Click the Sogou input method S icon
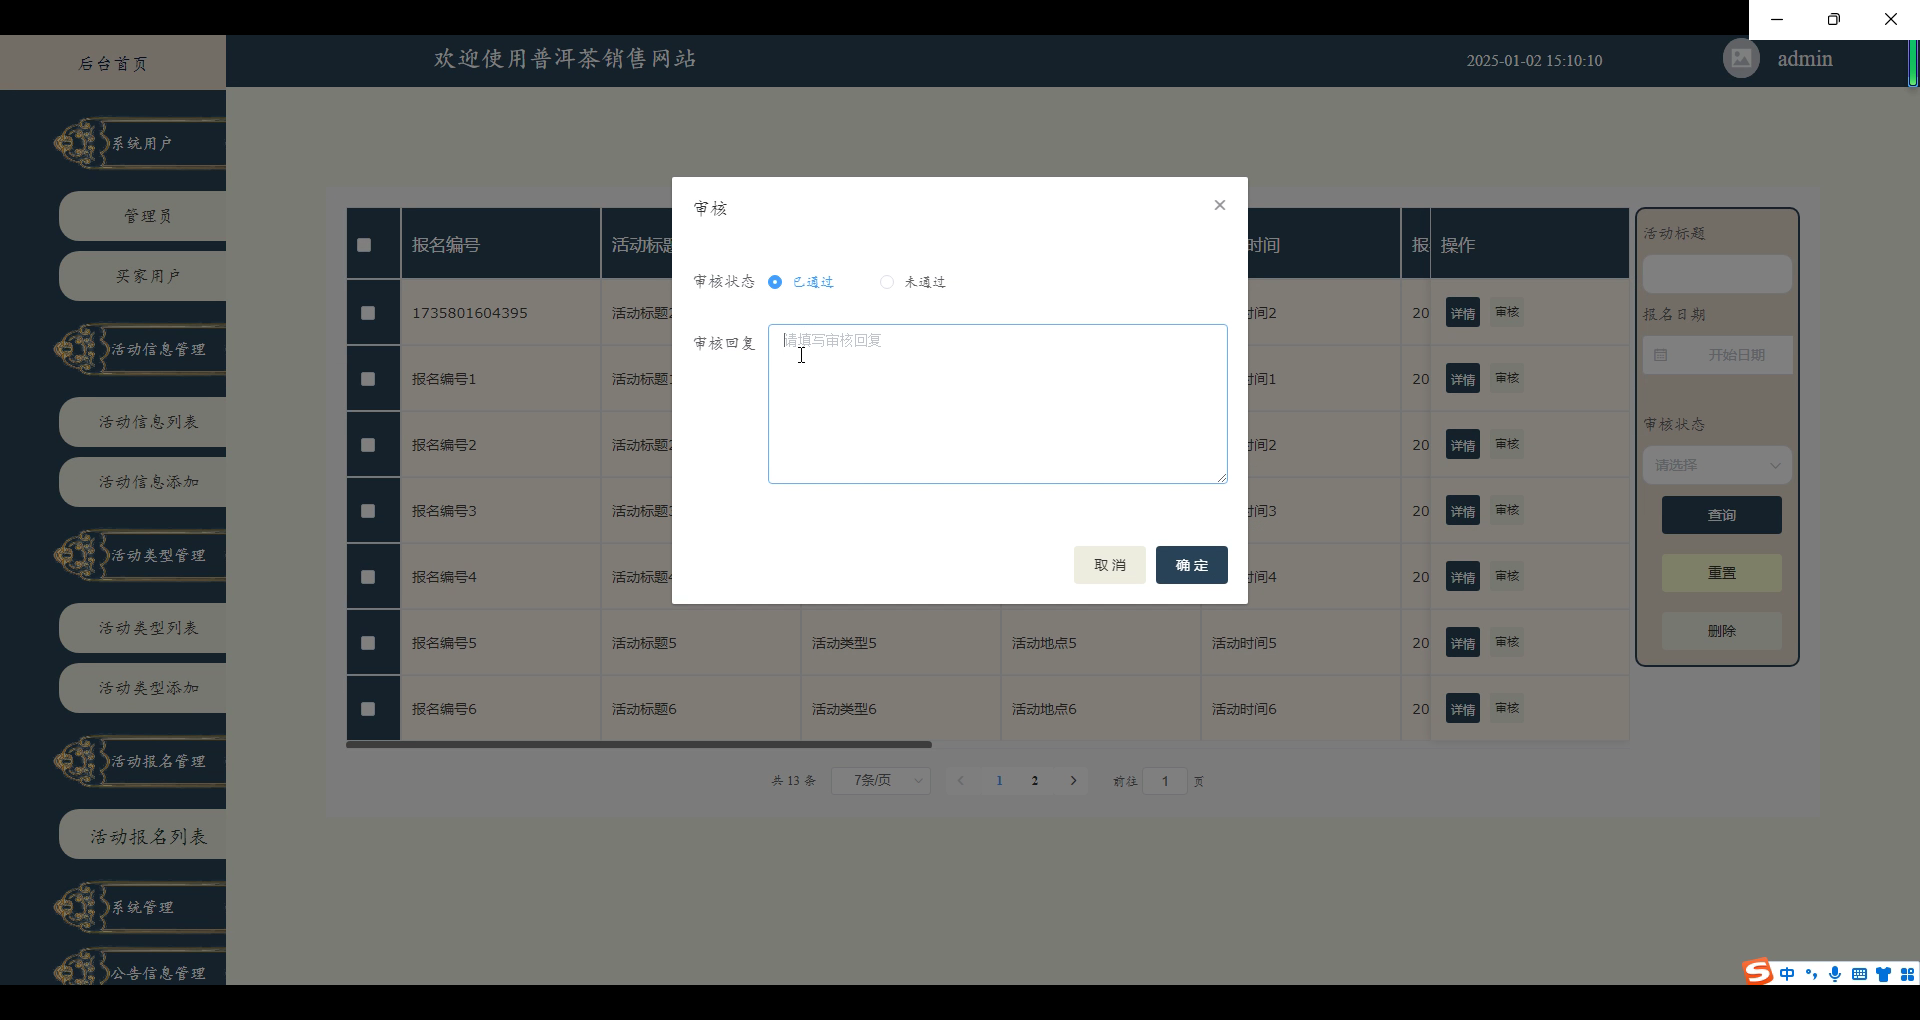This screenshot has height=1020, width=1920. coord(1758,972)
